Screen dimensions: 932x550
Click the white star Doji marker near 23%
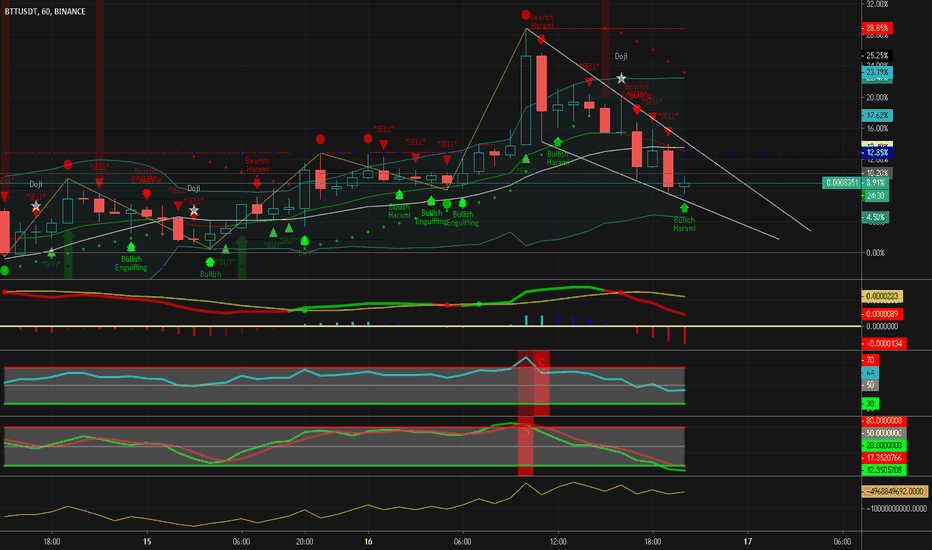point(621,78)
